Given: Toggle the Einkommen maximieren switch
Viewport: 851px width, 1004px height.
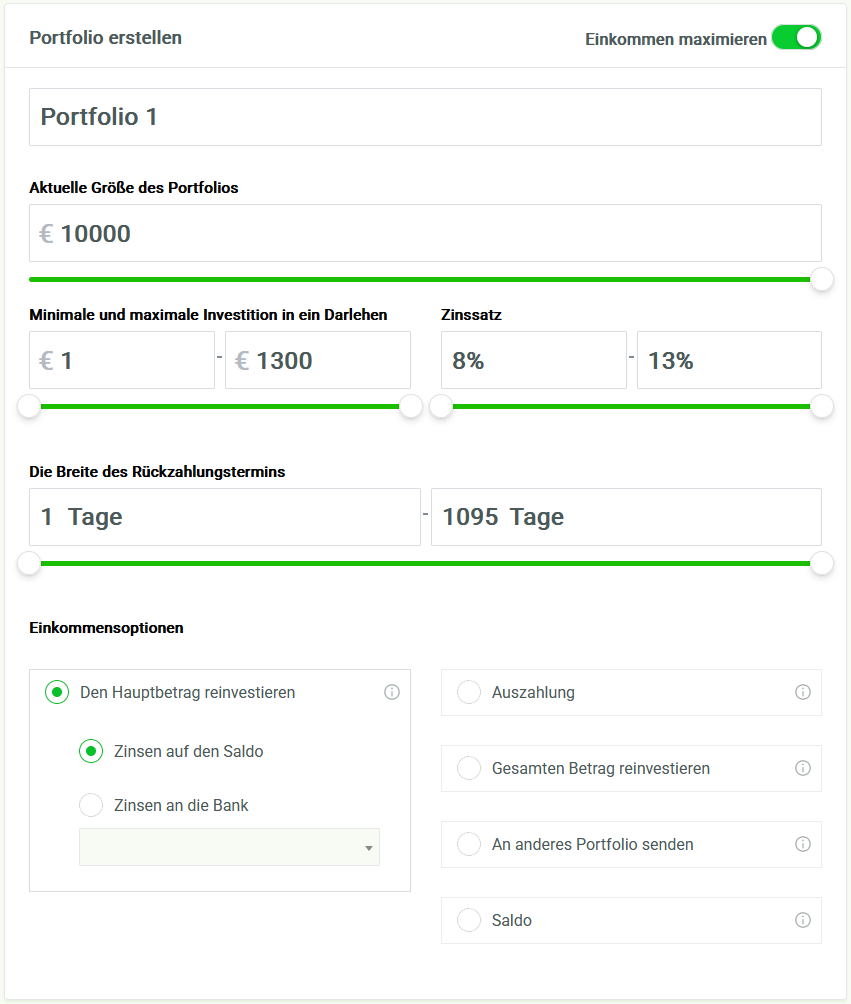Looking at the screenshot, I should 796,38.
